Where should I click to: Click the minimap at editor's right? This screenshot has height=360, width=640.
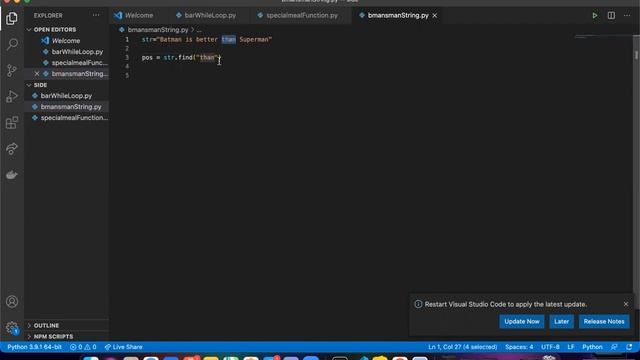click(603, 38)
